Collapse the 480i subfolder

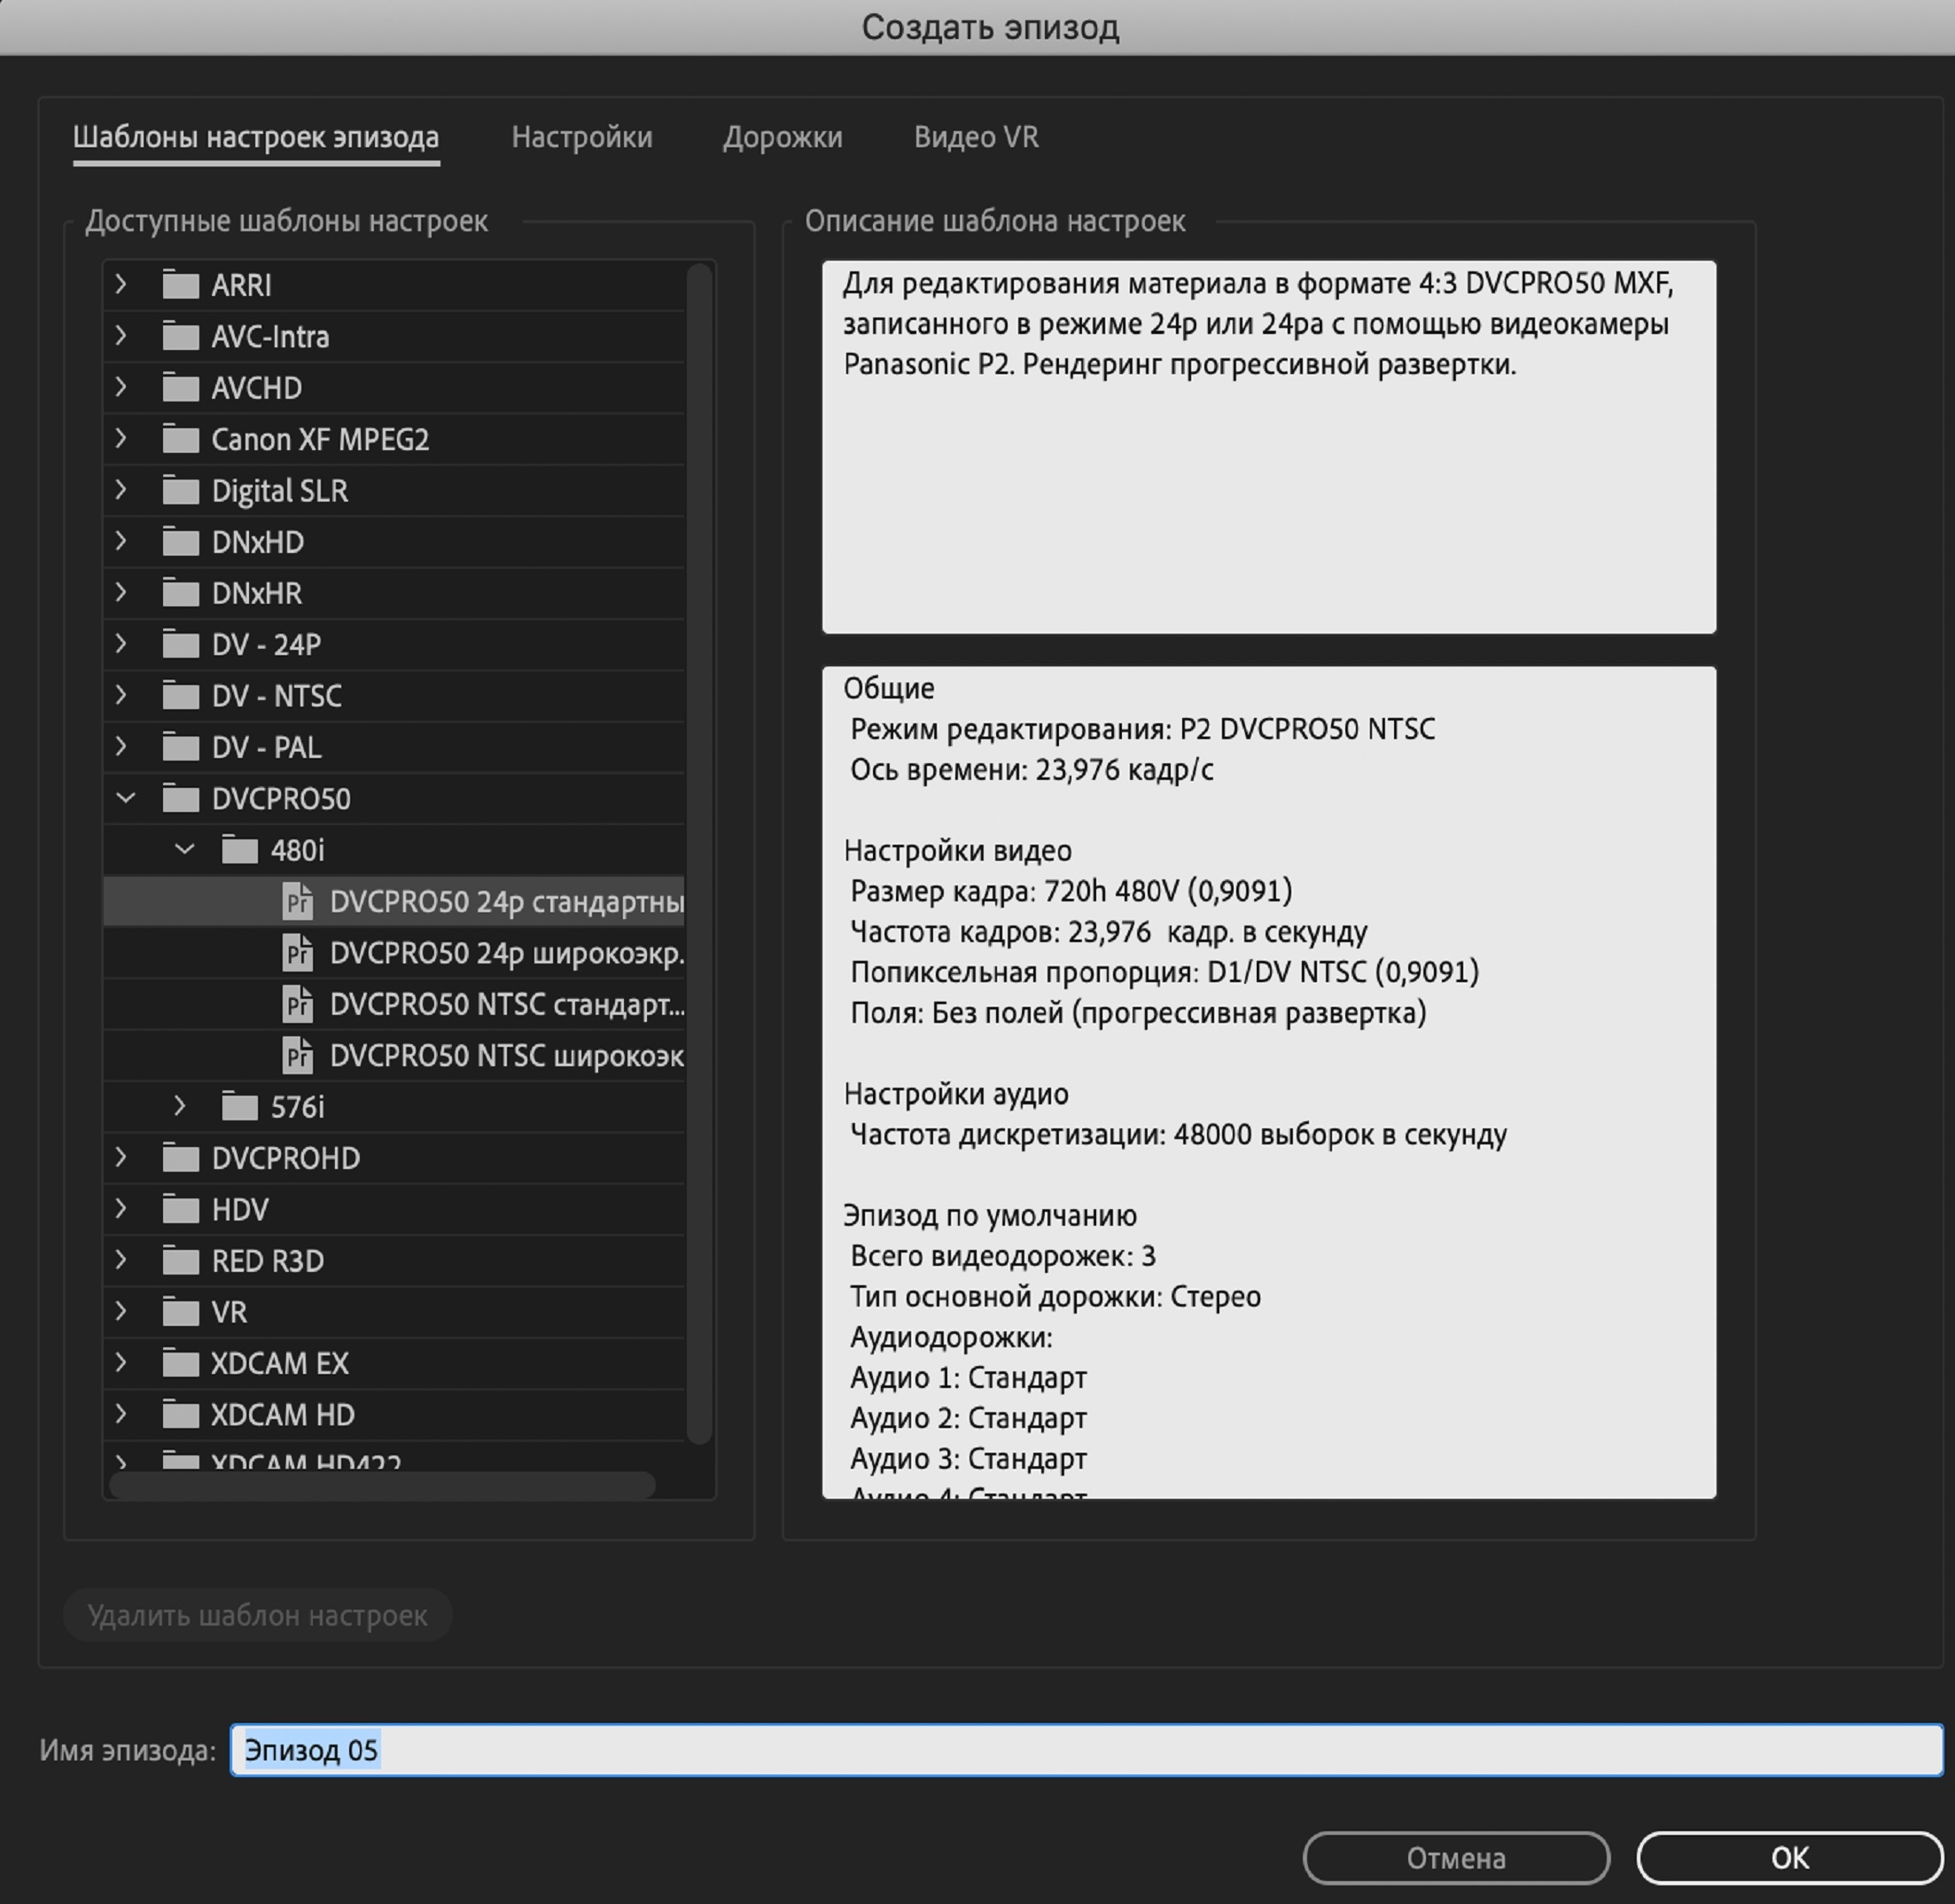point(184,850)
